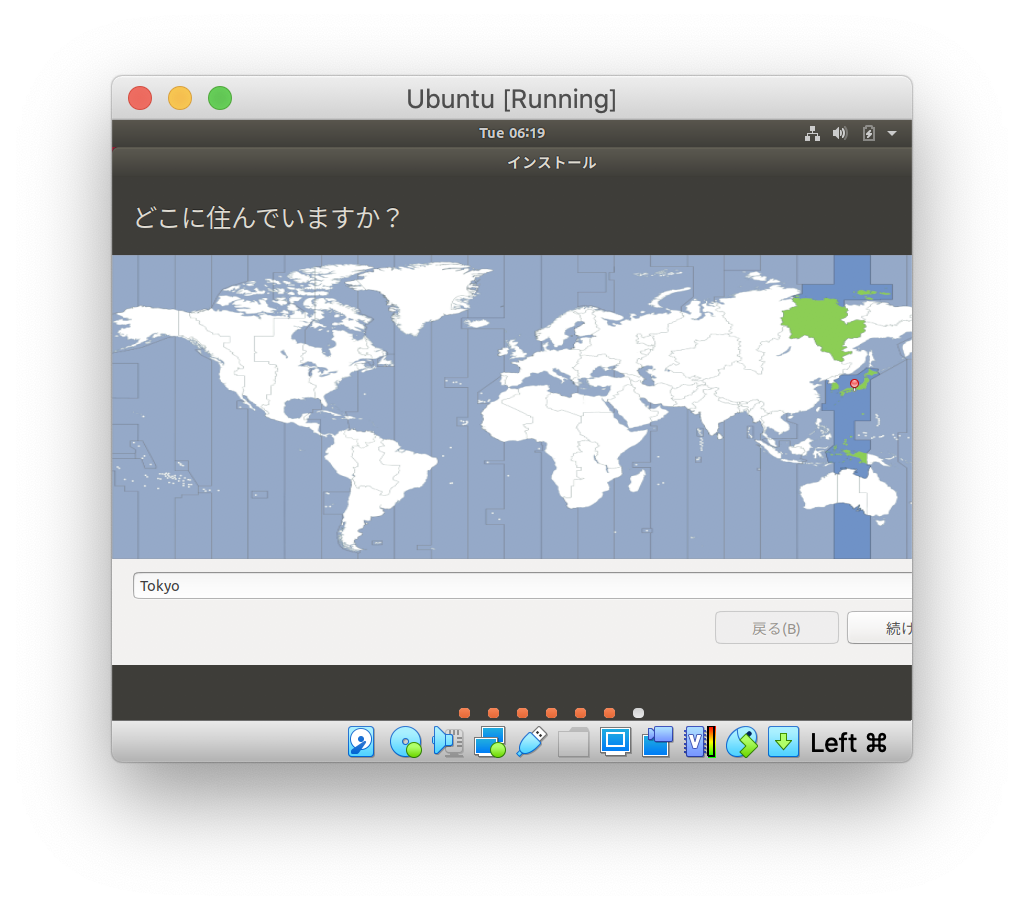This screenshot has height=910, width=1024.
Task: Click the keyboard capture down-arrow icon
Action: click(783, 742)
